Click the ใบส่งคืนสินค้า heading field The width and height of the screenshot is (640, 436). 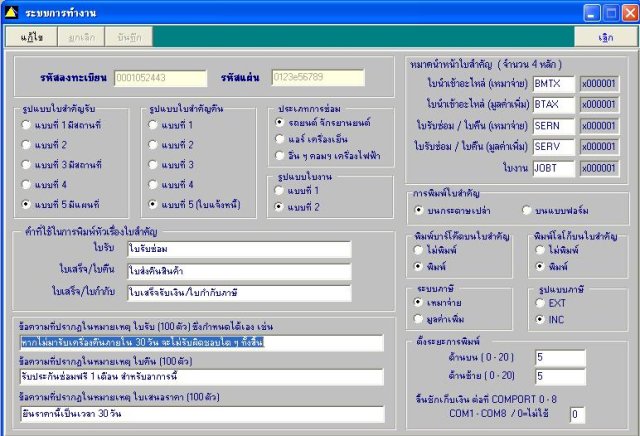(239, 271)
